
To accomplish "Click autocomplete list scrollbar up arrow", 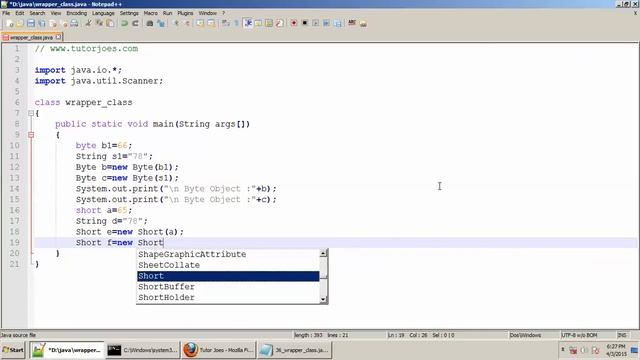I will (x=323, y=253).
